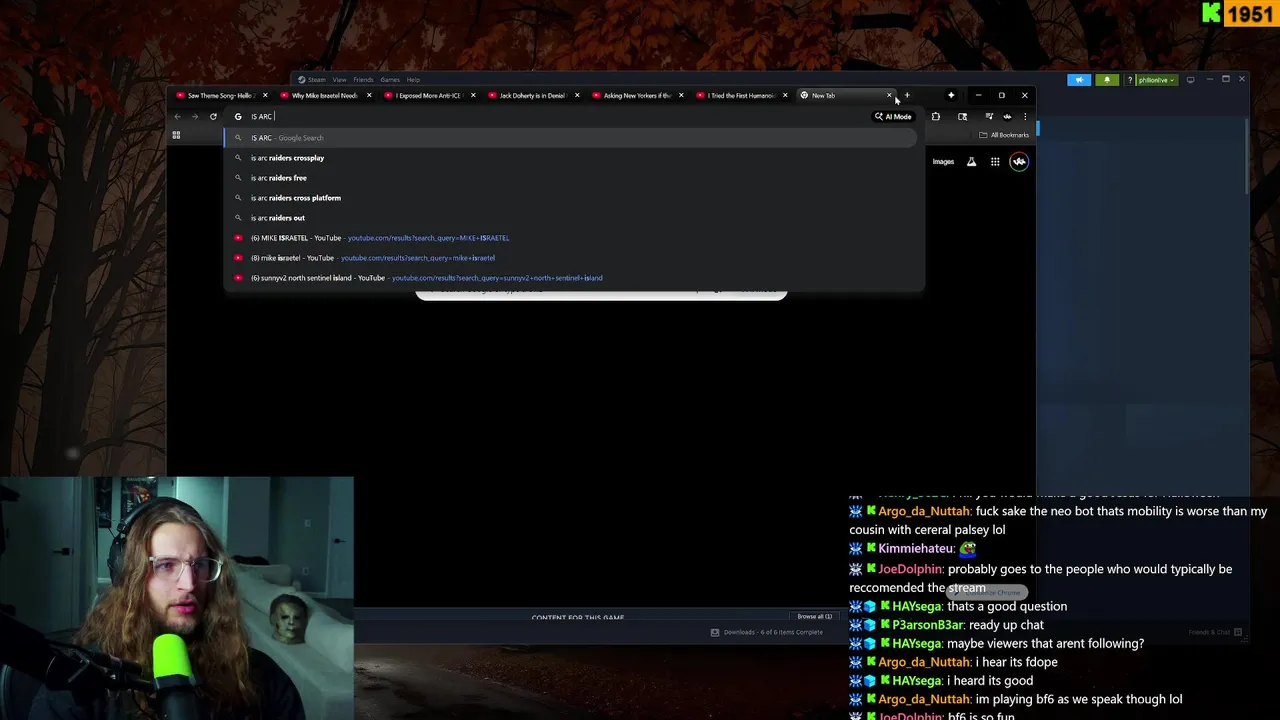Image resolution: width=1280 pixels, height=720 pixels.
Task: Choose 'is arc raiders out' suggestion
Action: pos(570,218)
